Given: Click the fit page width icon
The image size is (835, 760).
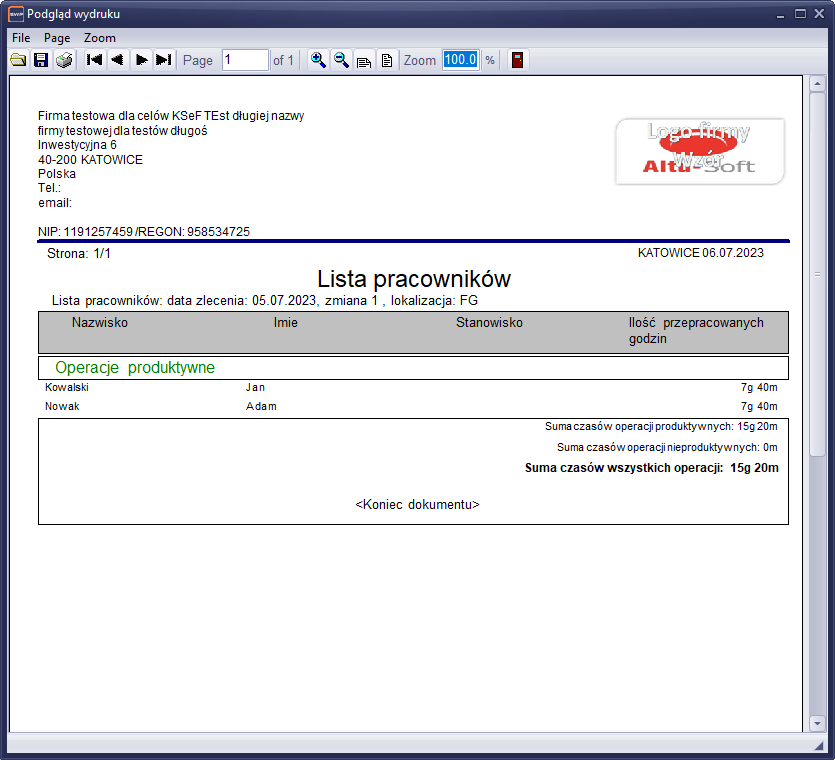Looking at the screenshot, I should [x=364, y=60].
